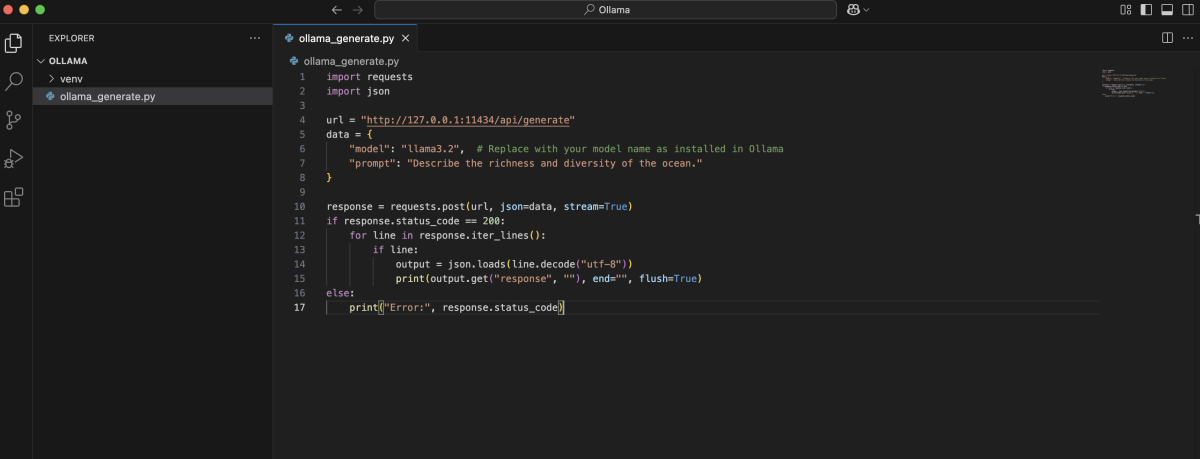1200x459 pixels.
Task: Click the status_code == 200 condition
Action: click(x=424, y=221)
